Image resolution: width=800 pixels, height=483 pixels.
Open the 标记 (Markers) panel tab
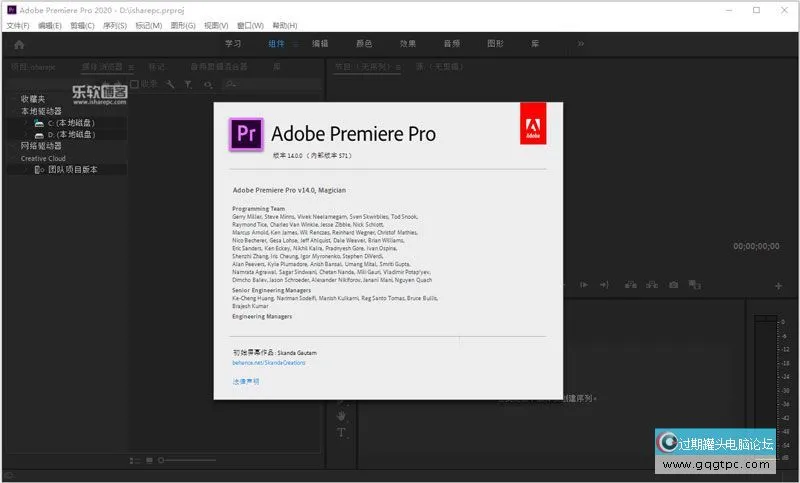[157, 67]
